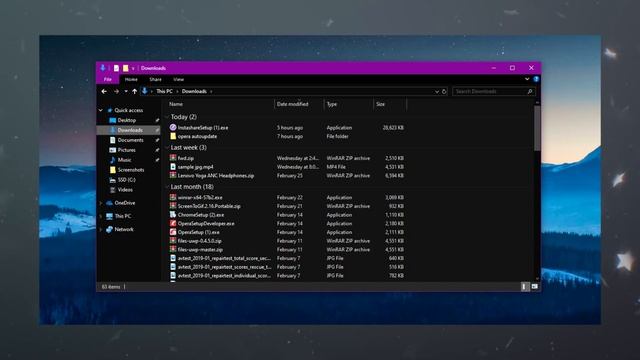The height and width of the screenshot is (360, 640).
Task: Expand the ribbon with the chevron
Action: click(527, 79)
